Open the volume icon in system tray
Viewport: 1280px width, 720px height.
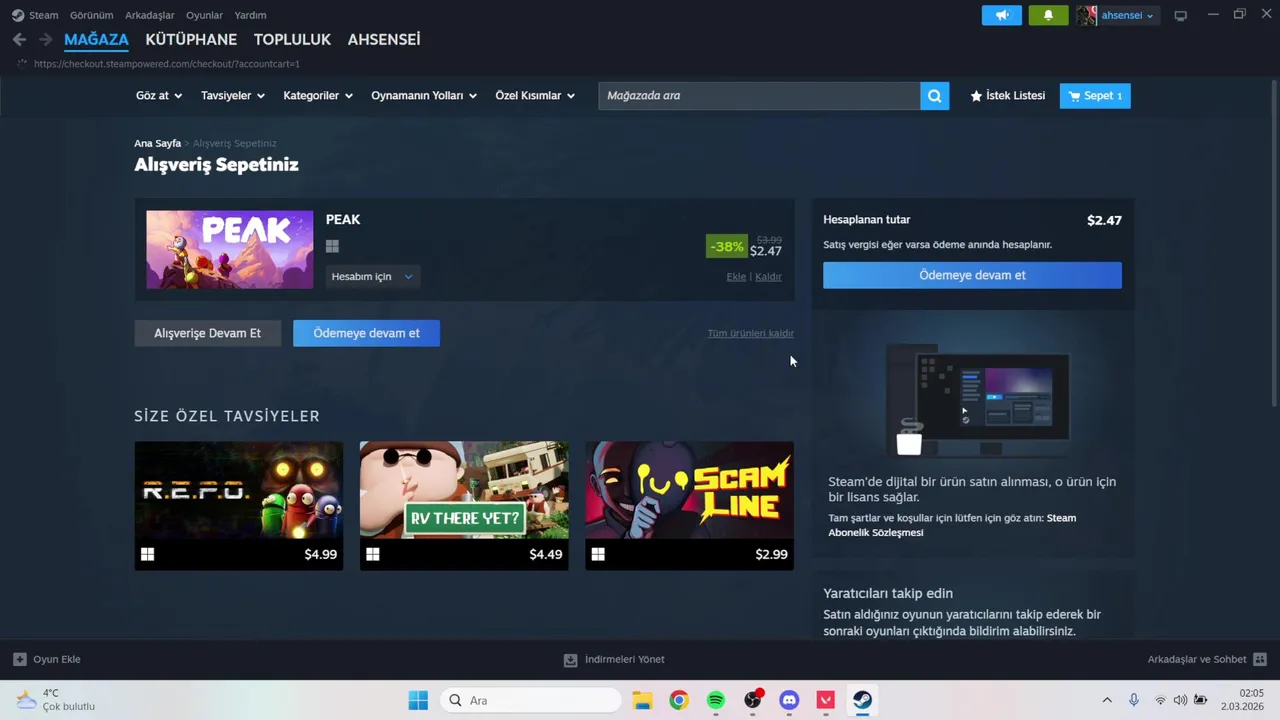(1180, 700)
